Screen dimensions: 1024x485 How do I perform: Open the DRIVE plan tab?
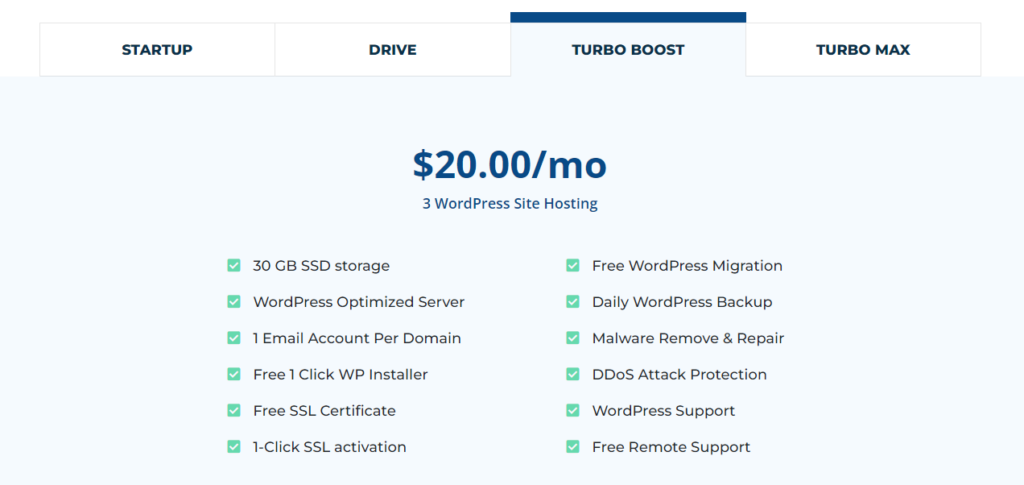(x=392, y=50)
